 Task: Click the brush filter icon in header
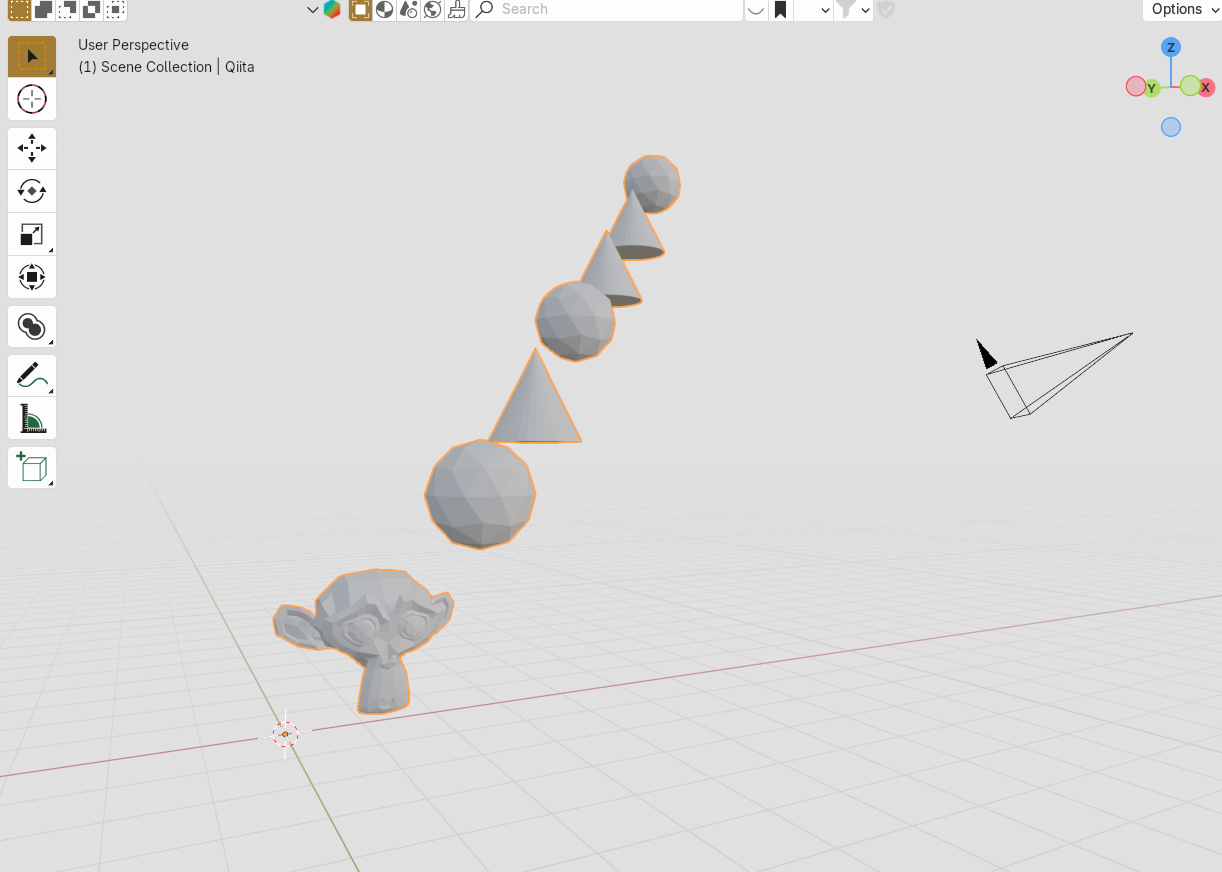tap(456, 10)
